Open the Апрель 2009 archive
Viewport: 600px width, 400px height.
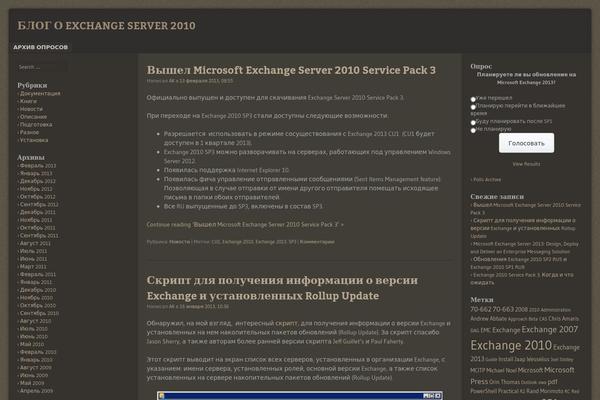click(36, 391)
